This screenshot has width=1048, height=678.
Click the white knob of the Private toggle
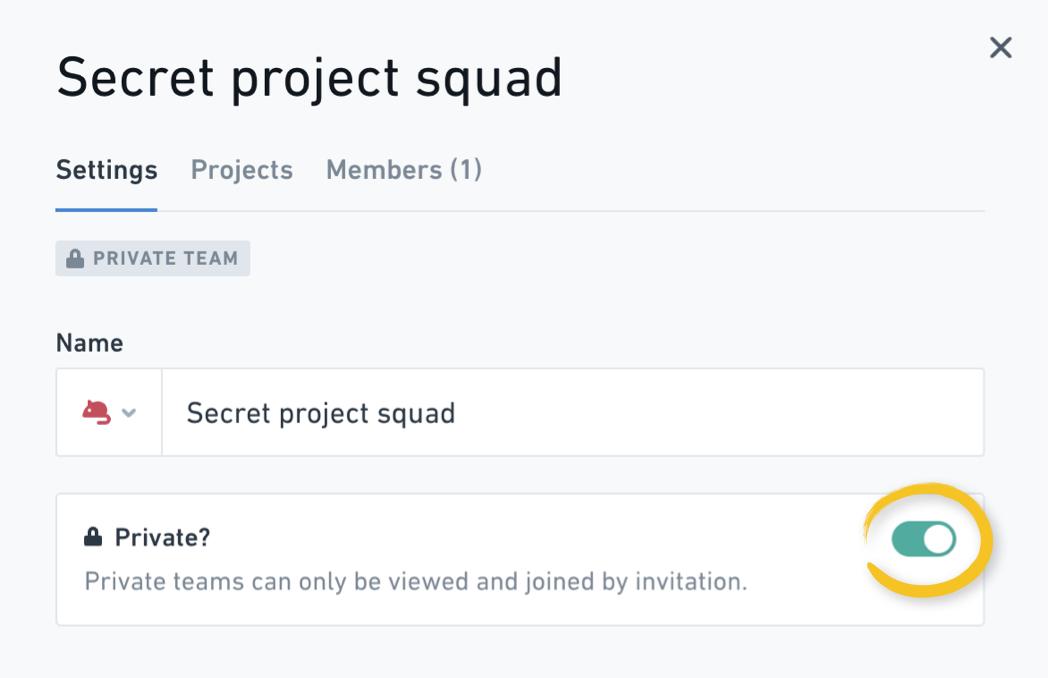(x=938, y=539)
